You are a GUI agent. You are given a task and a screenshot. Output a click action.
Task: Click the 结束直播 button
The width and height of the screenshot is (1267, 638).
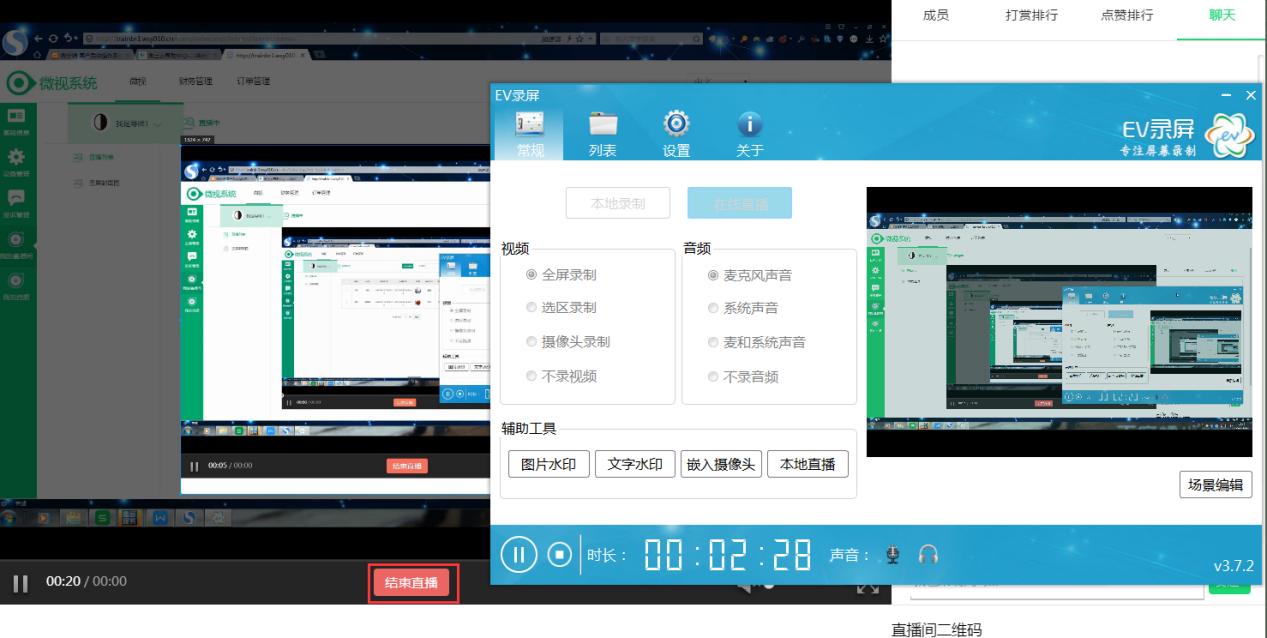pos(411,583)
